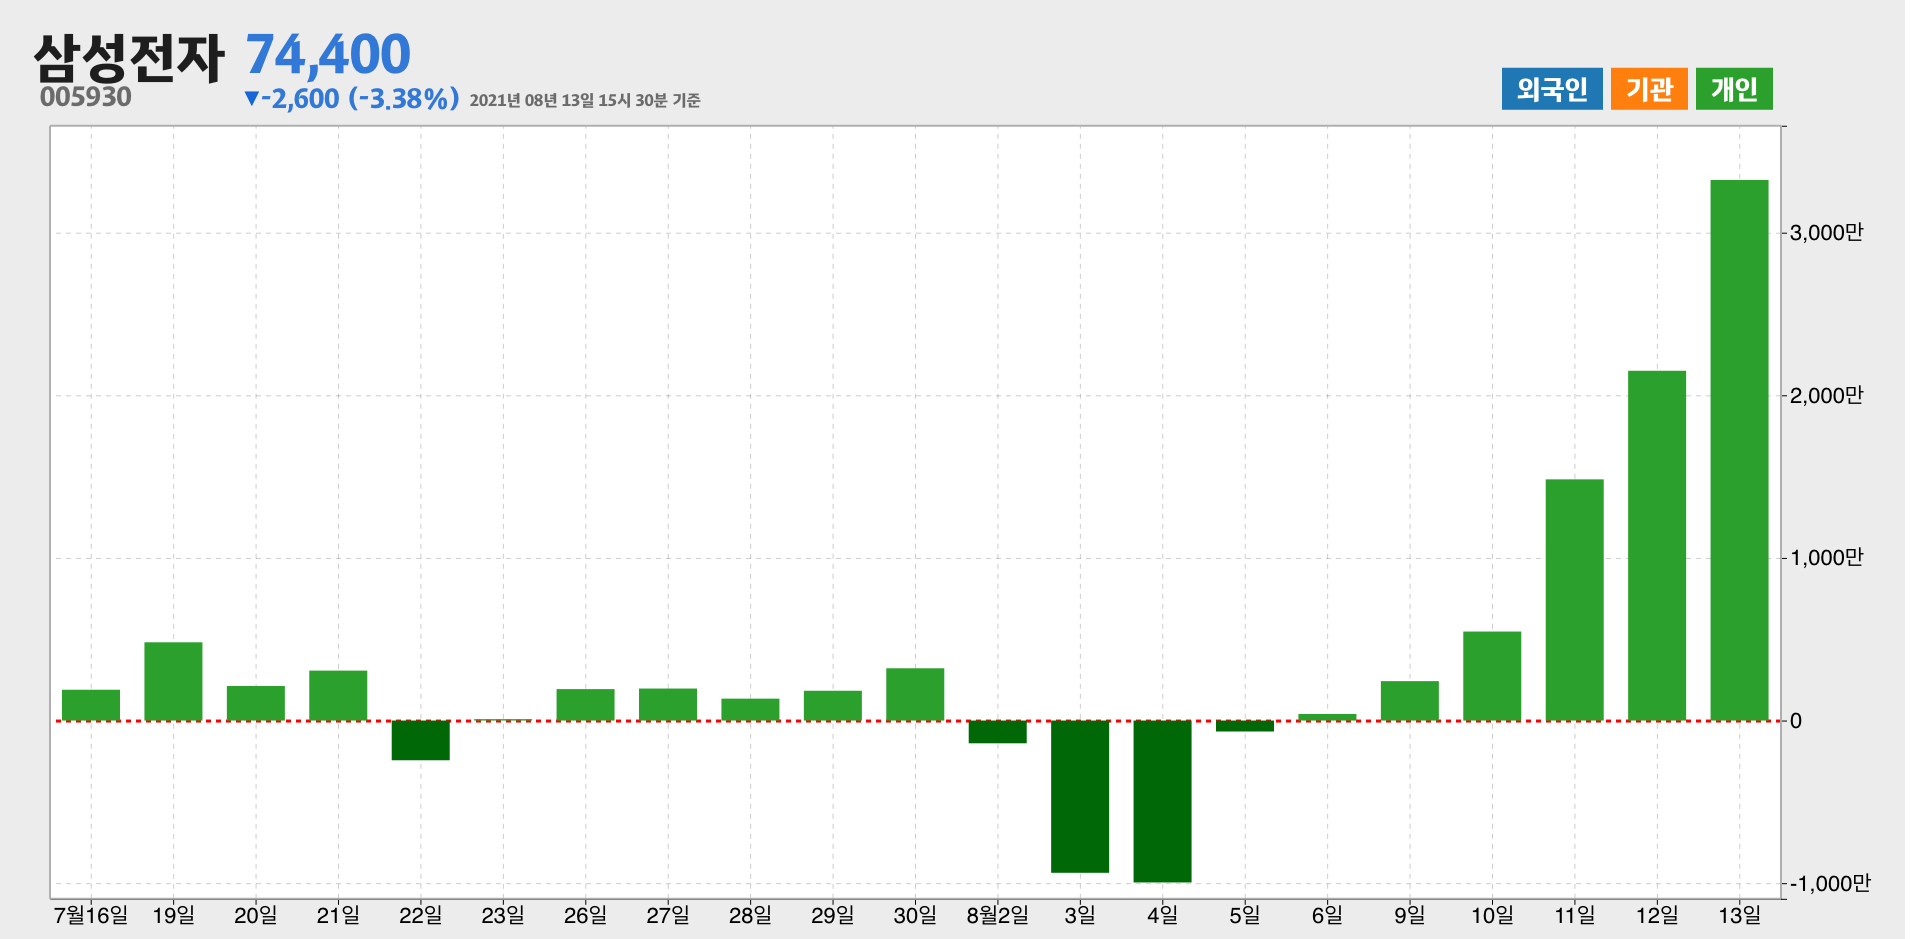Click the 삼성전자 stock name
The height and width of the screenshot is (939, 1920).
(x=129, y=57)
